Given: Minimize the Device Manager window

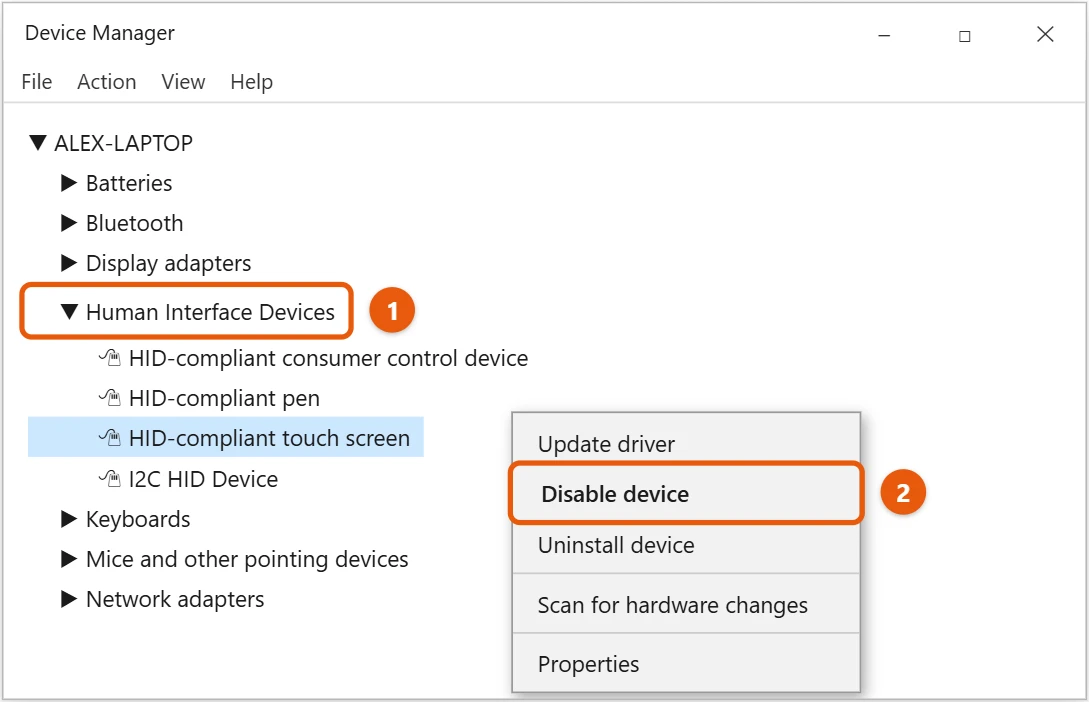Looking at the screenshot, I should pyautogui.click(x=884, y=35).
